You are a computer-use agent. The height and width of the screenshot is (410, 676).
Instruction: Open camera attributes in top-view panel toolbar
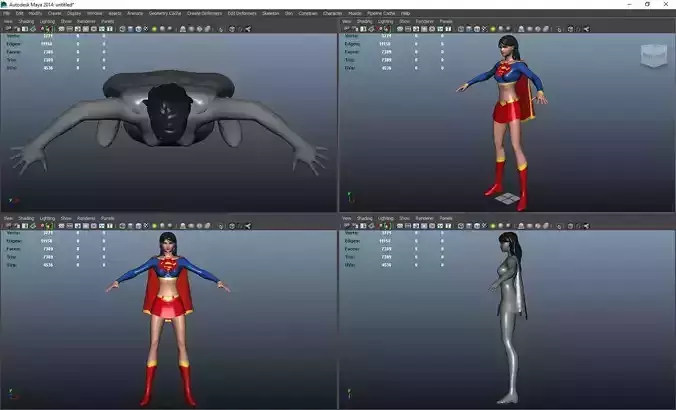[x=16, y=29]
